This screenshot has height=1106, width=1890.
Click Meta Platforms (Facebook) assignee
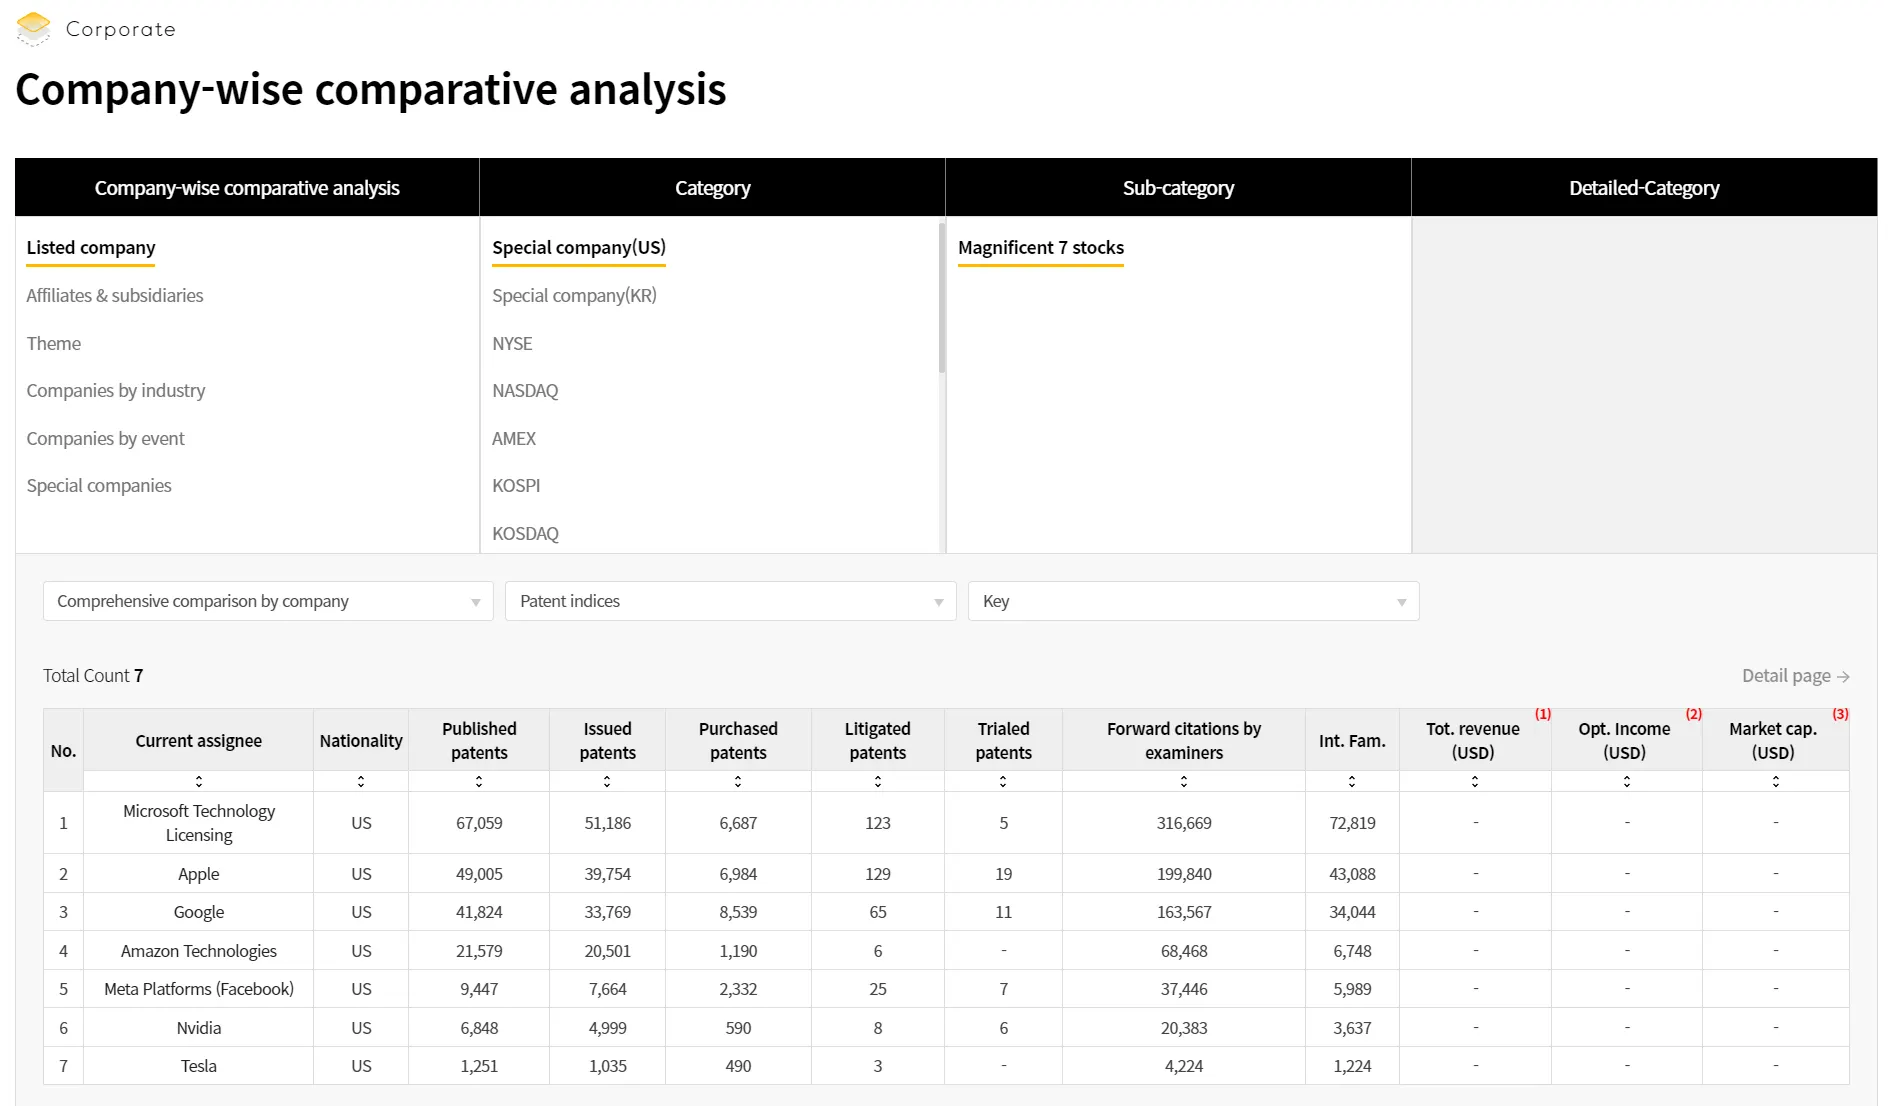199,989
